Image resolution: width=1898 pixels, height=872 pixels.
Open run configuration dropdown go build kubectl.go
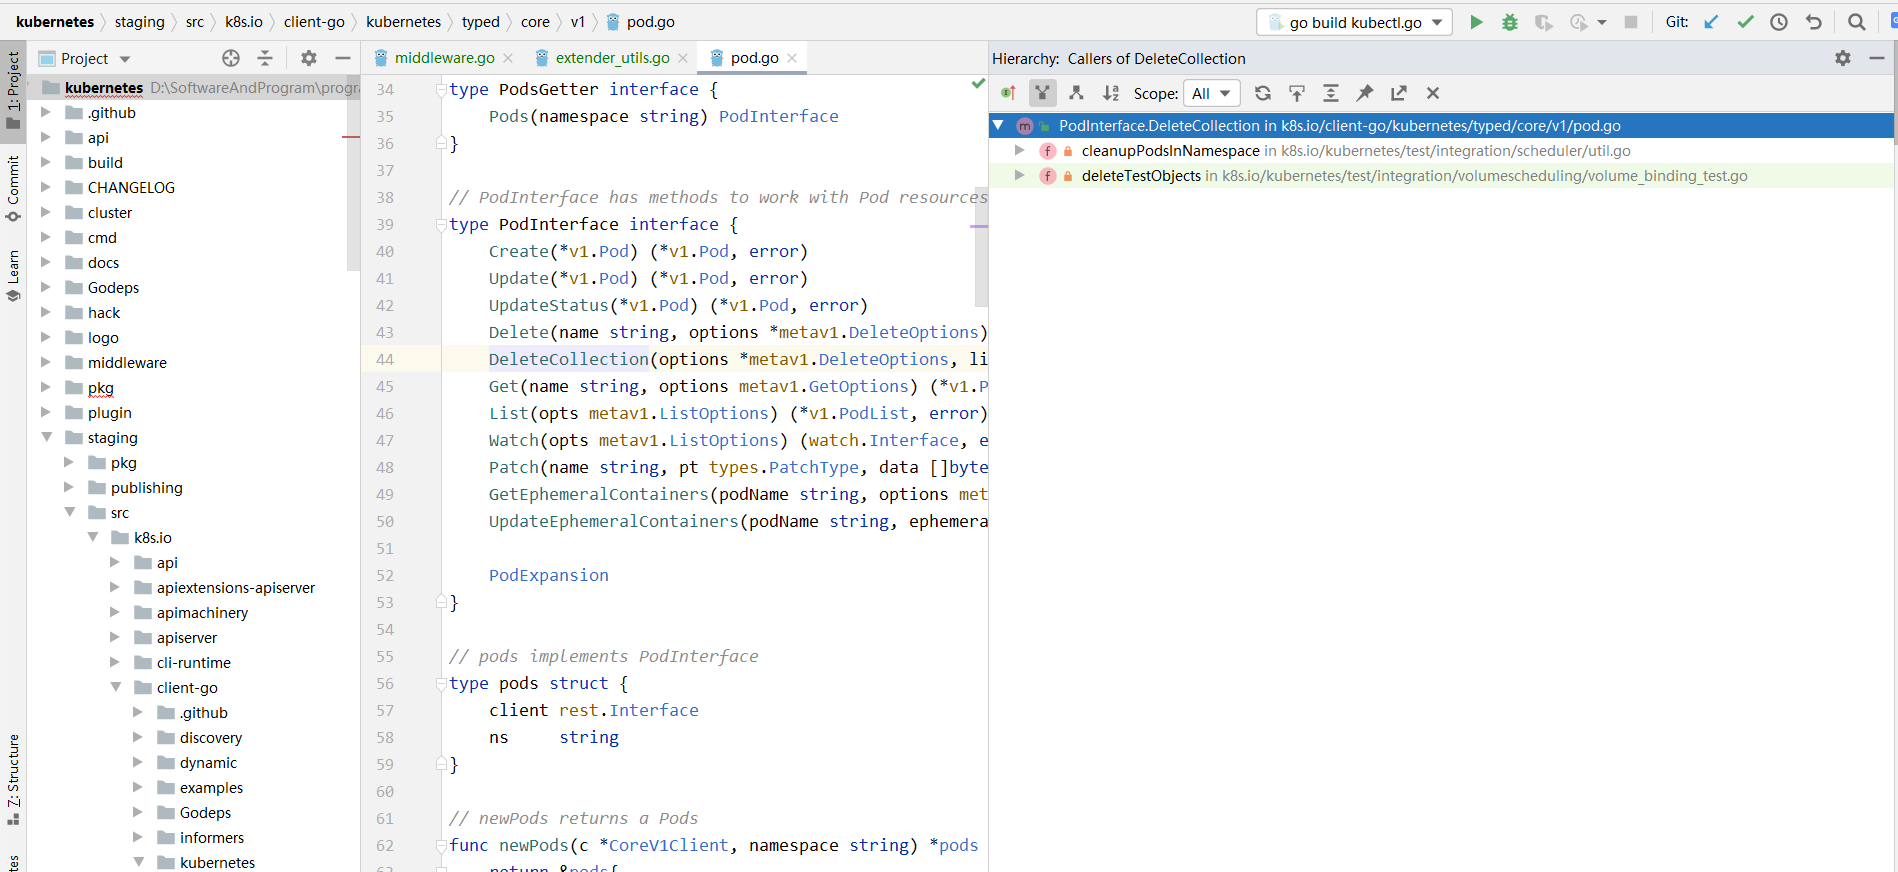click(x=1355, y=22)
